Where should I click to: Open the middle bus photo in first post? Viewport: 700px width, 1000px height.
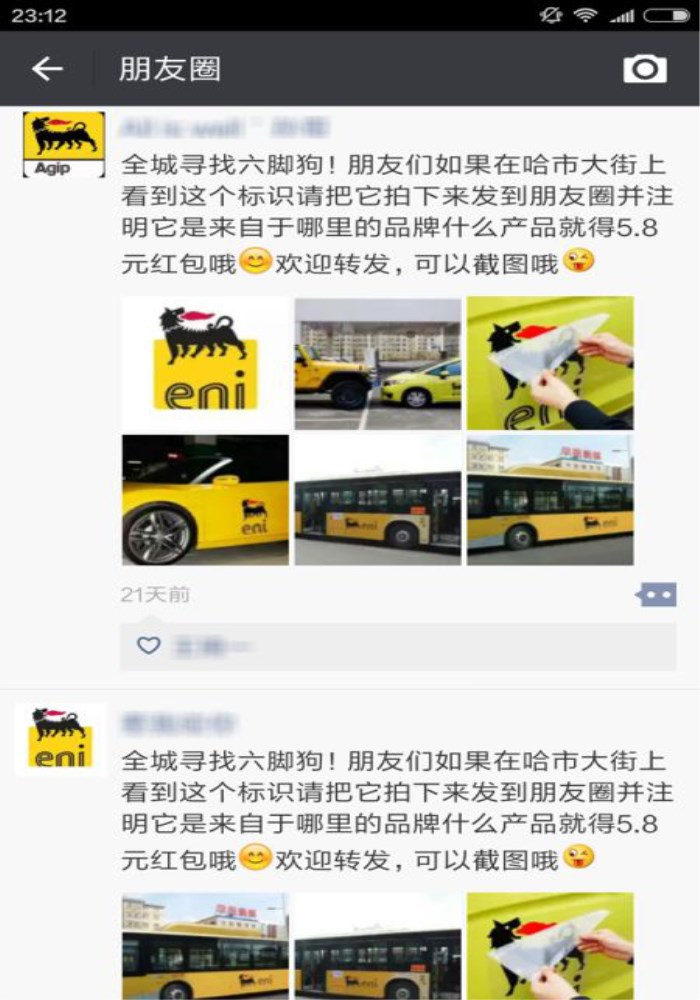click(377, 500)
